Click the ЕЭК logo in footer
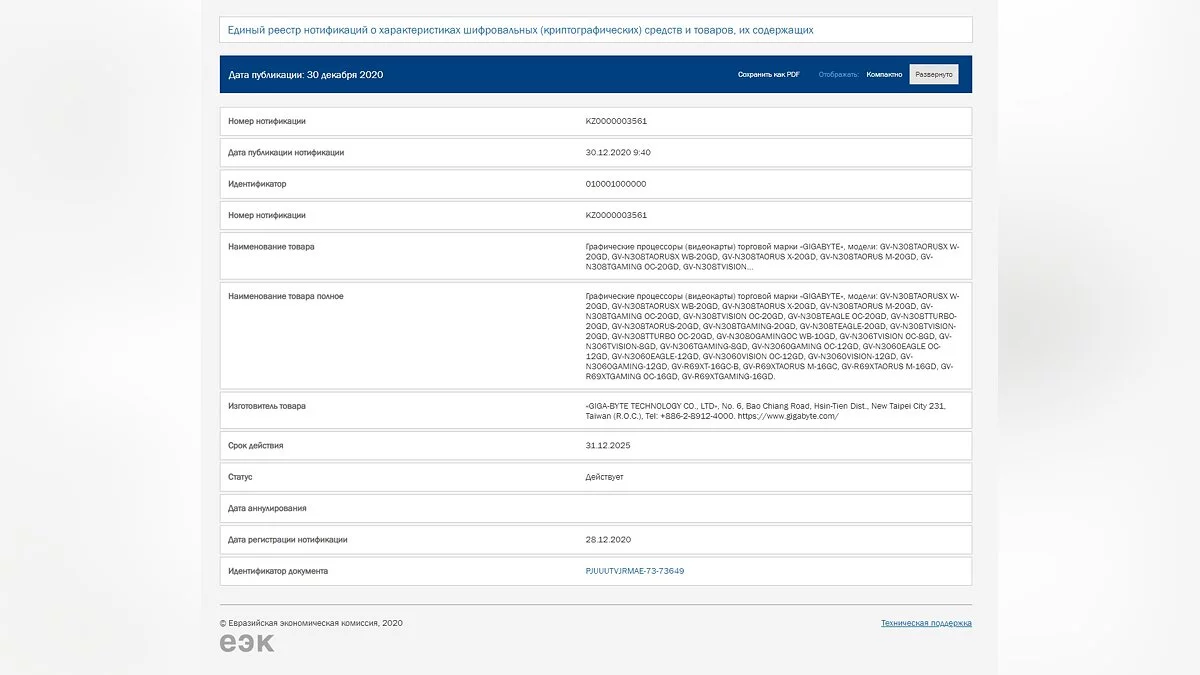Screen dimensions: 1200x675 click(x=247, y=643)
